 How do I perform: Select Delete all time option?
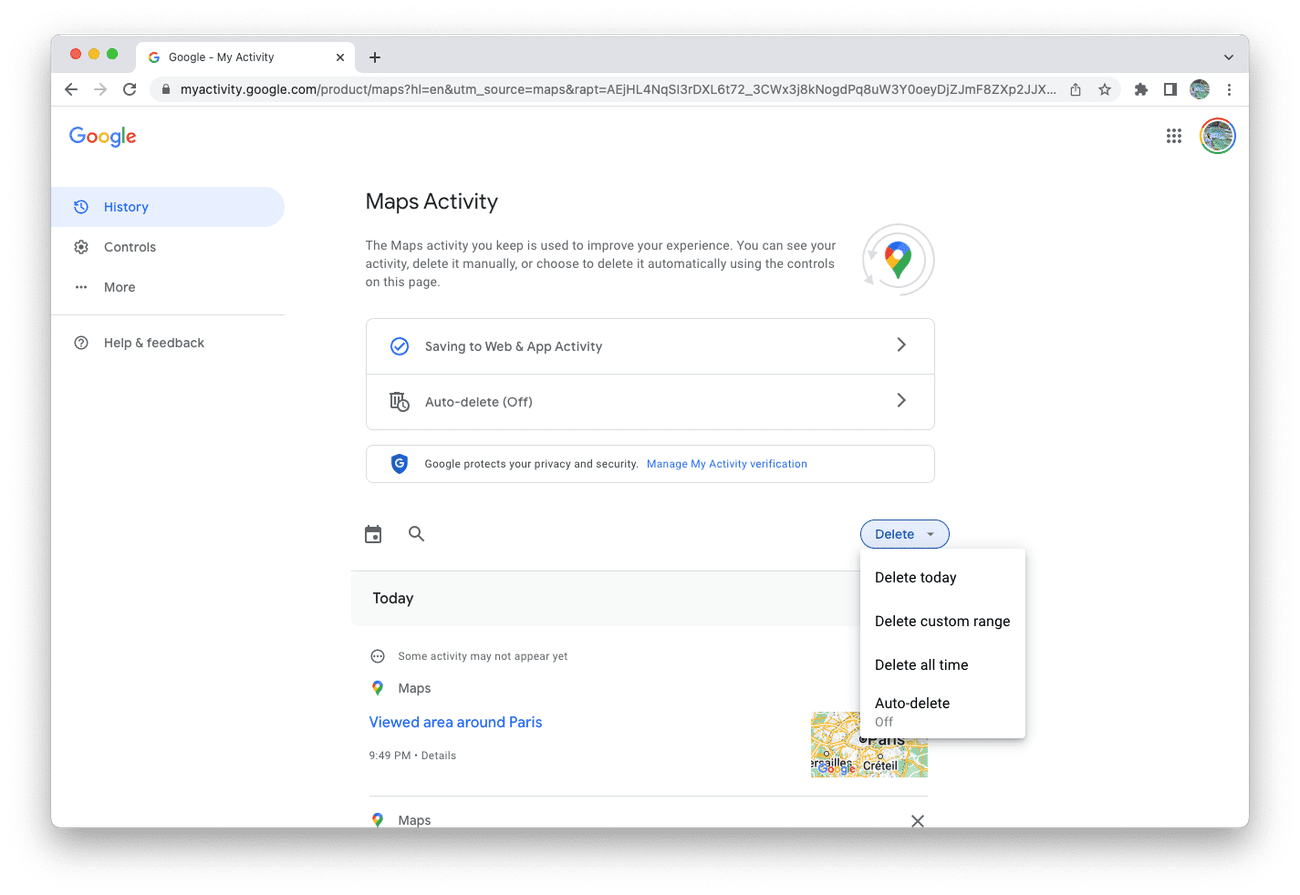coord(921,665)
